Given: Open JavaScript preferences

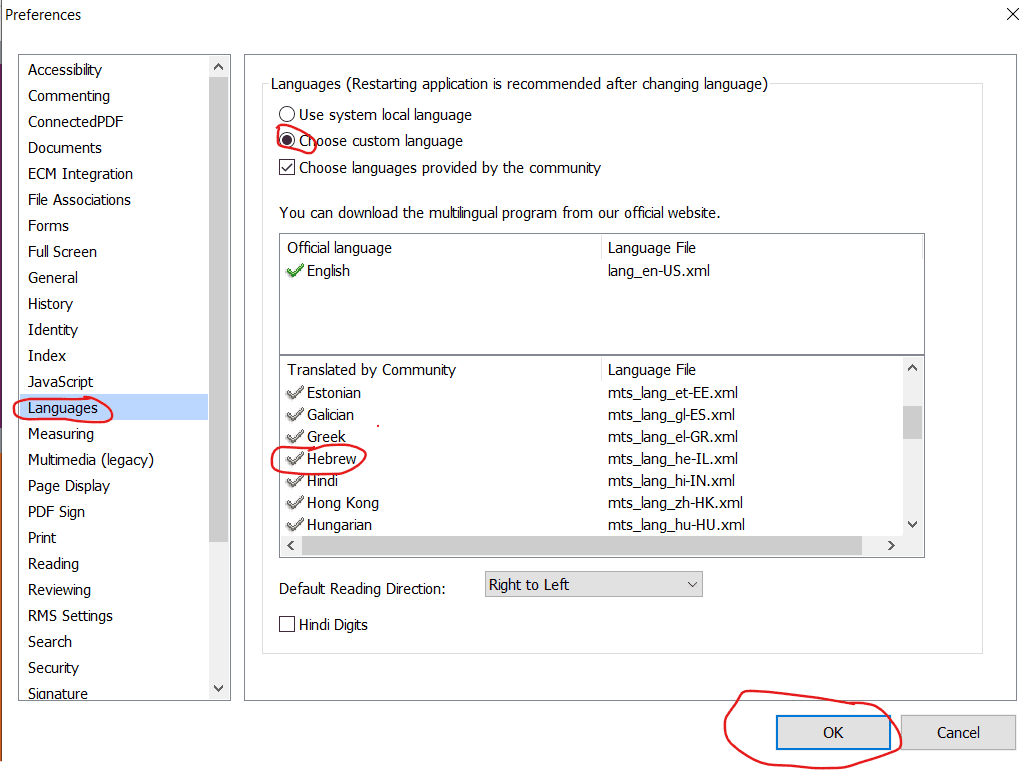Looking at the screenshot, I should 60,382.
